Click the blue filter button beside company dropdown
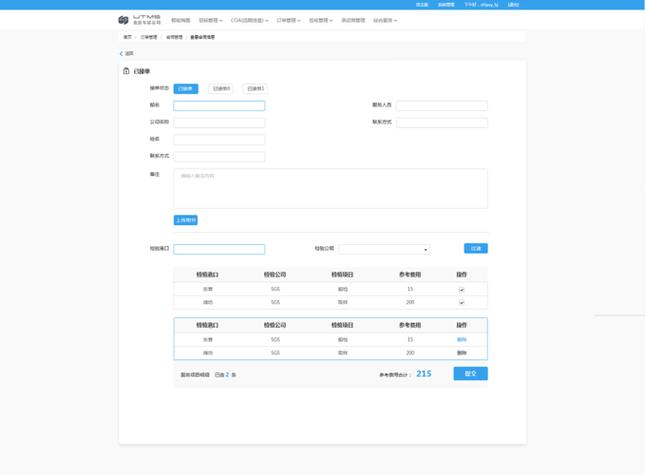This screenshot has height=475, width=645. (x=476, y=248)
